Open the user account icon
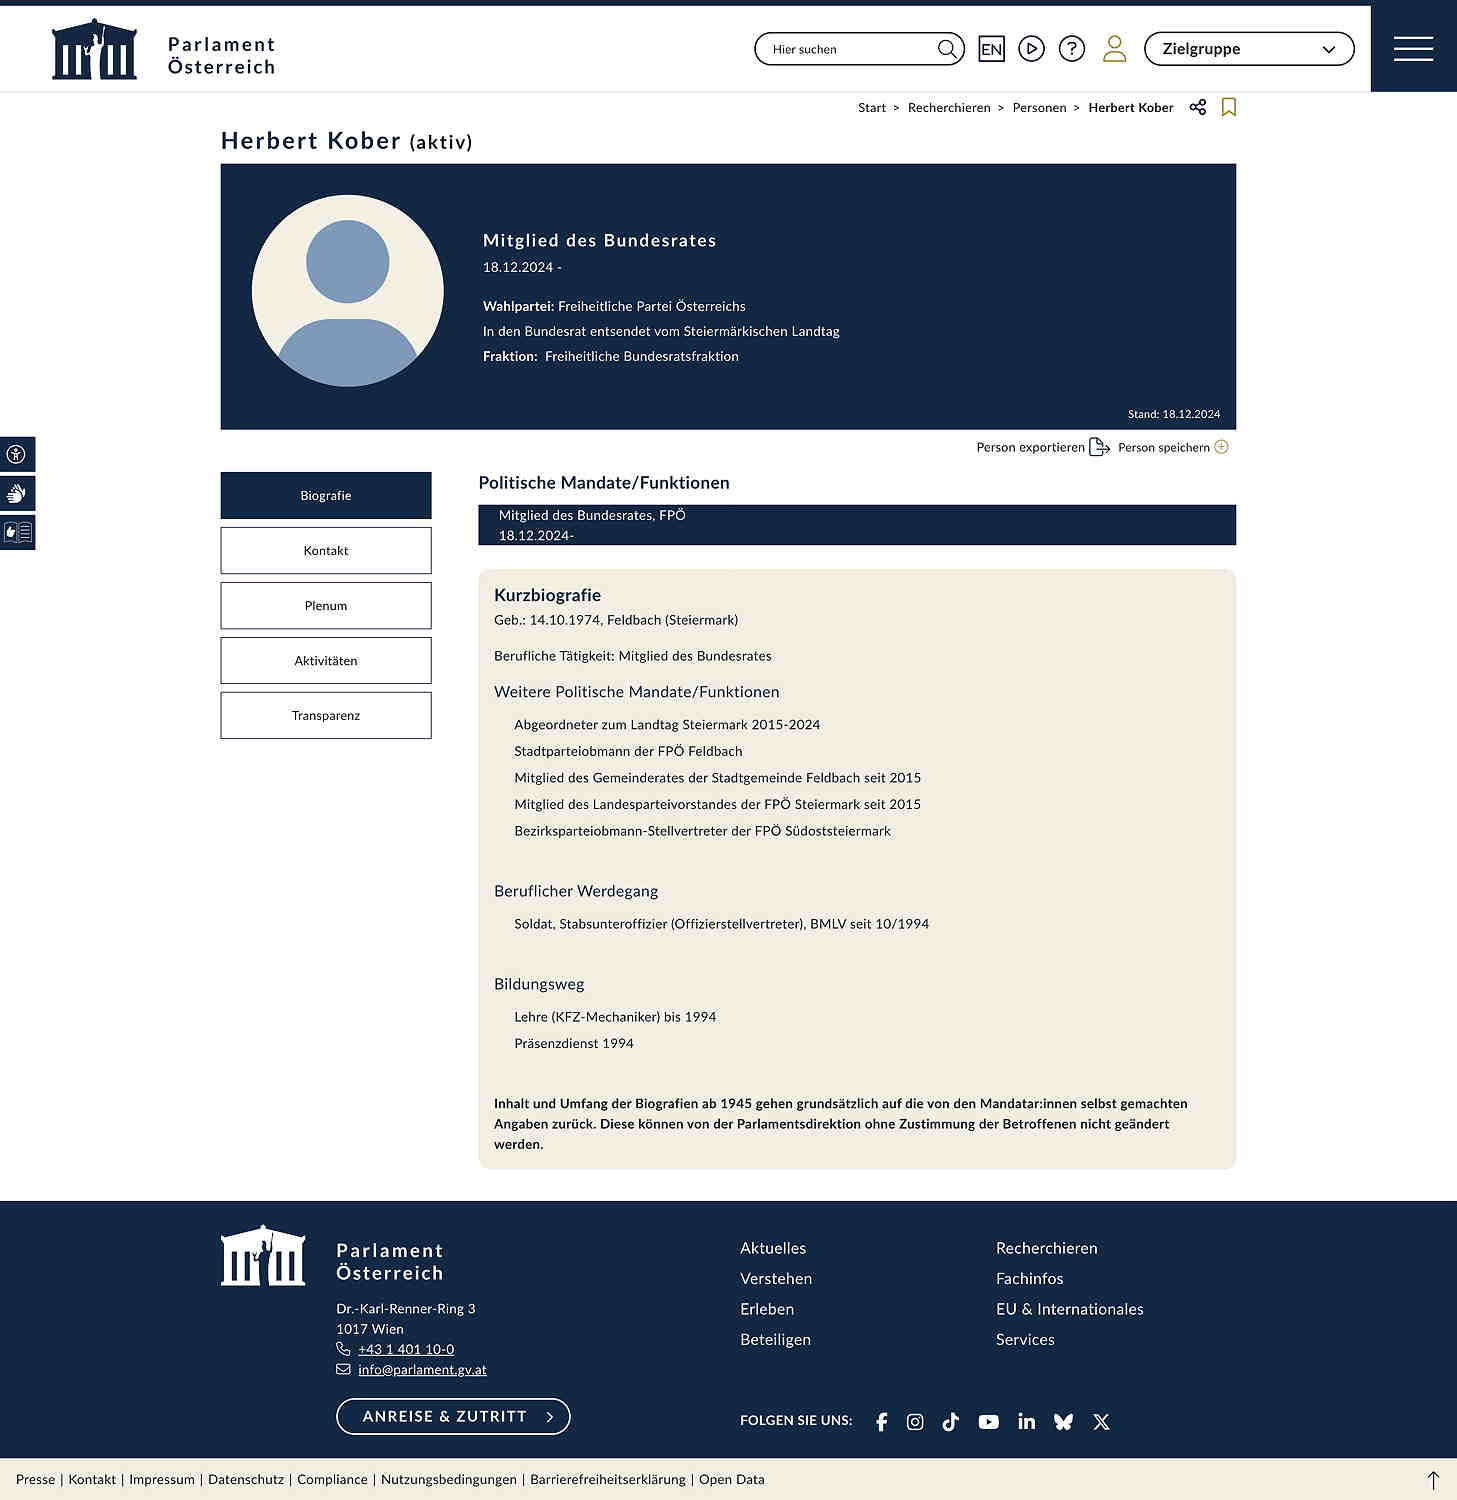 [1114, 49]
